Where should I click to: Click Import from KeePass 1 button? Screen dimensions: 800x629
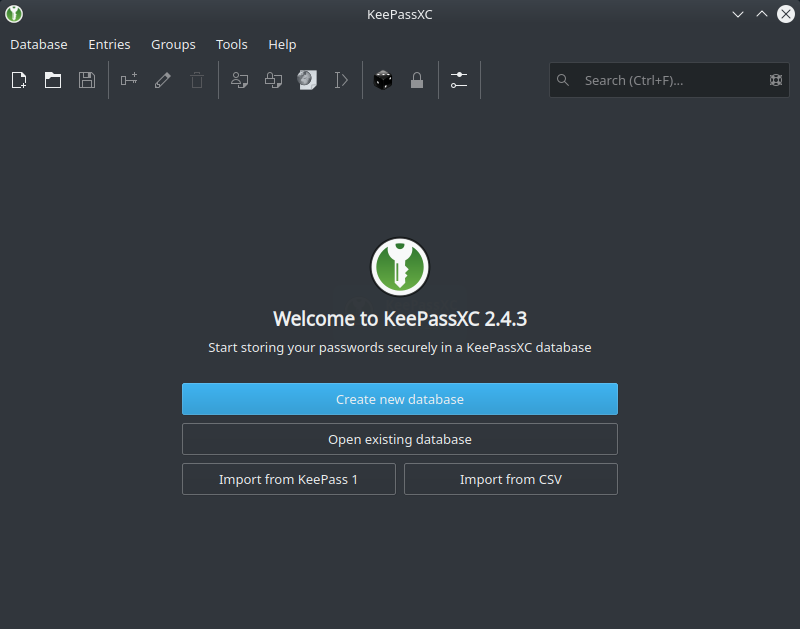(289, 479)
